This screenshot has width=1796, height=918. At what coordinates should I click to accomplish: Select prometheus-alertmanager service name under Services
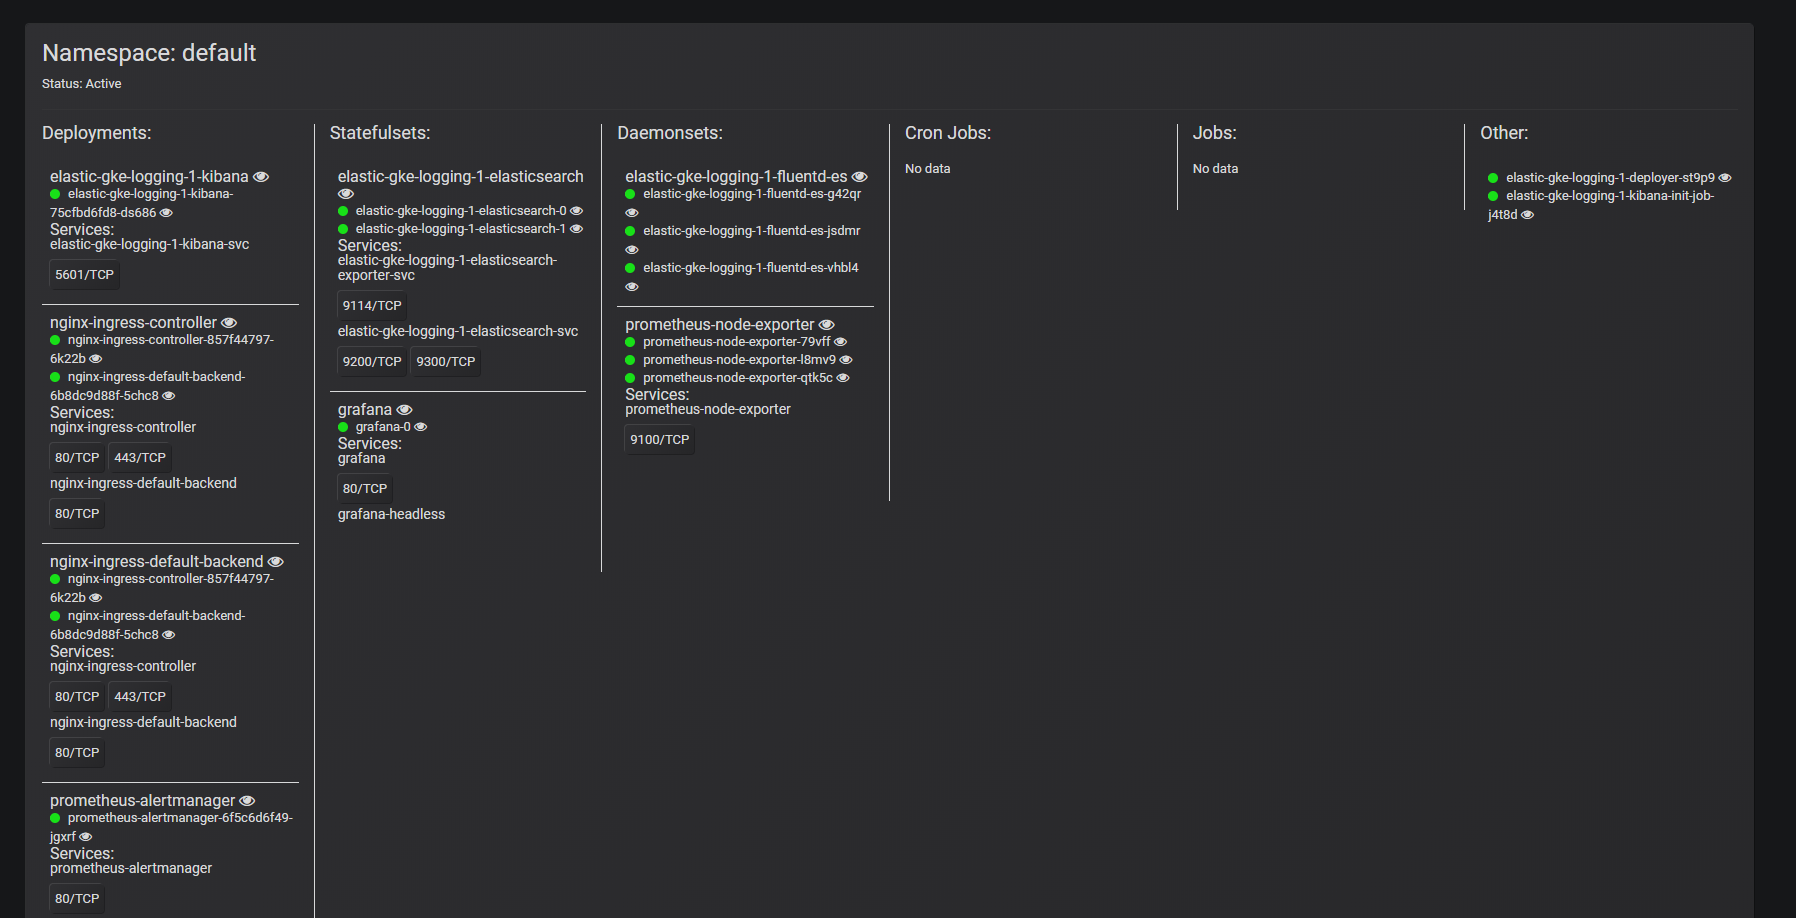131,868
